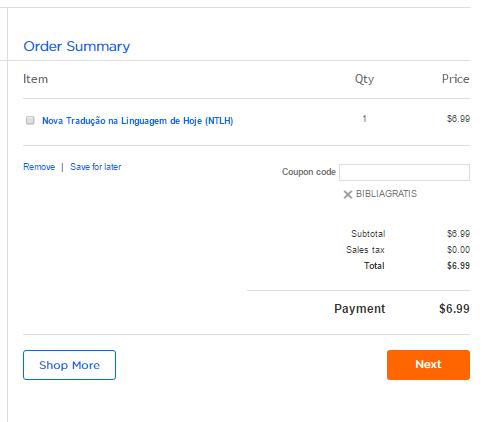Select the Item column header
This screenshot has width=491, height=422.
pos(35,79)
